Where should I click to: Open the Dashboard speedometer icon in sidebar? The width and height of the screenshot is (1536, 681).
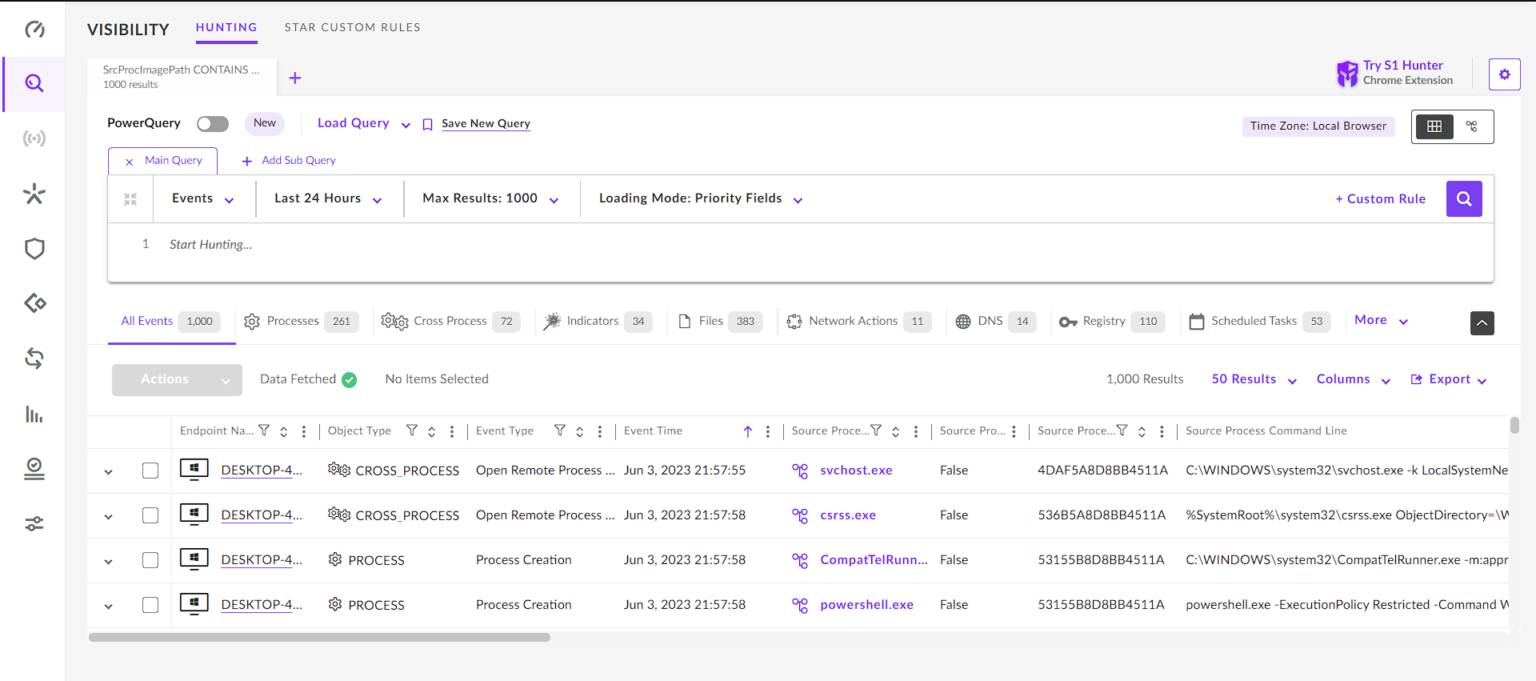(x=34, y=30)
